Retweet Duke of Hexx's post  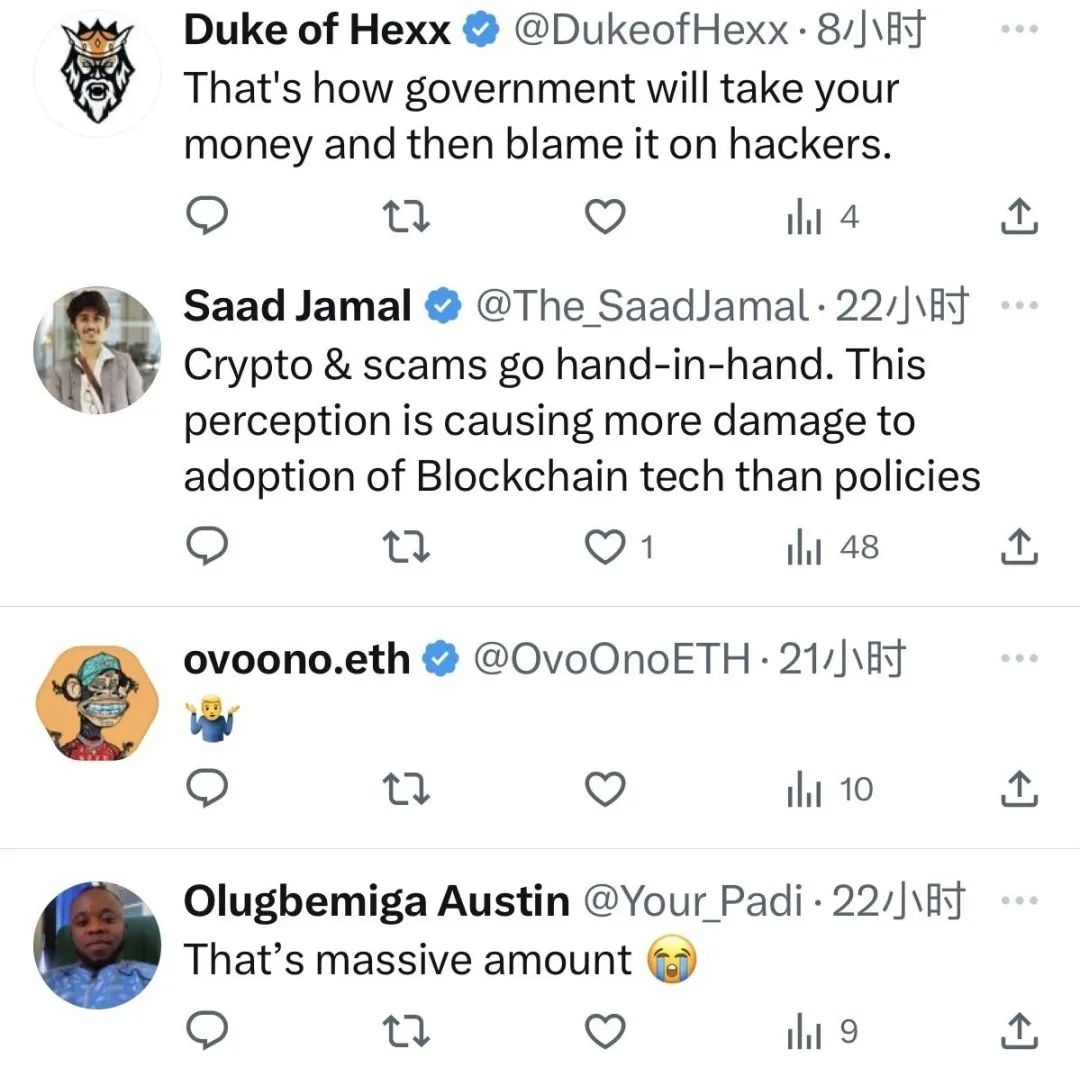coord(407,216)
